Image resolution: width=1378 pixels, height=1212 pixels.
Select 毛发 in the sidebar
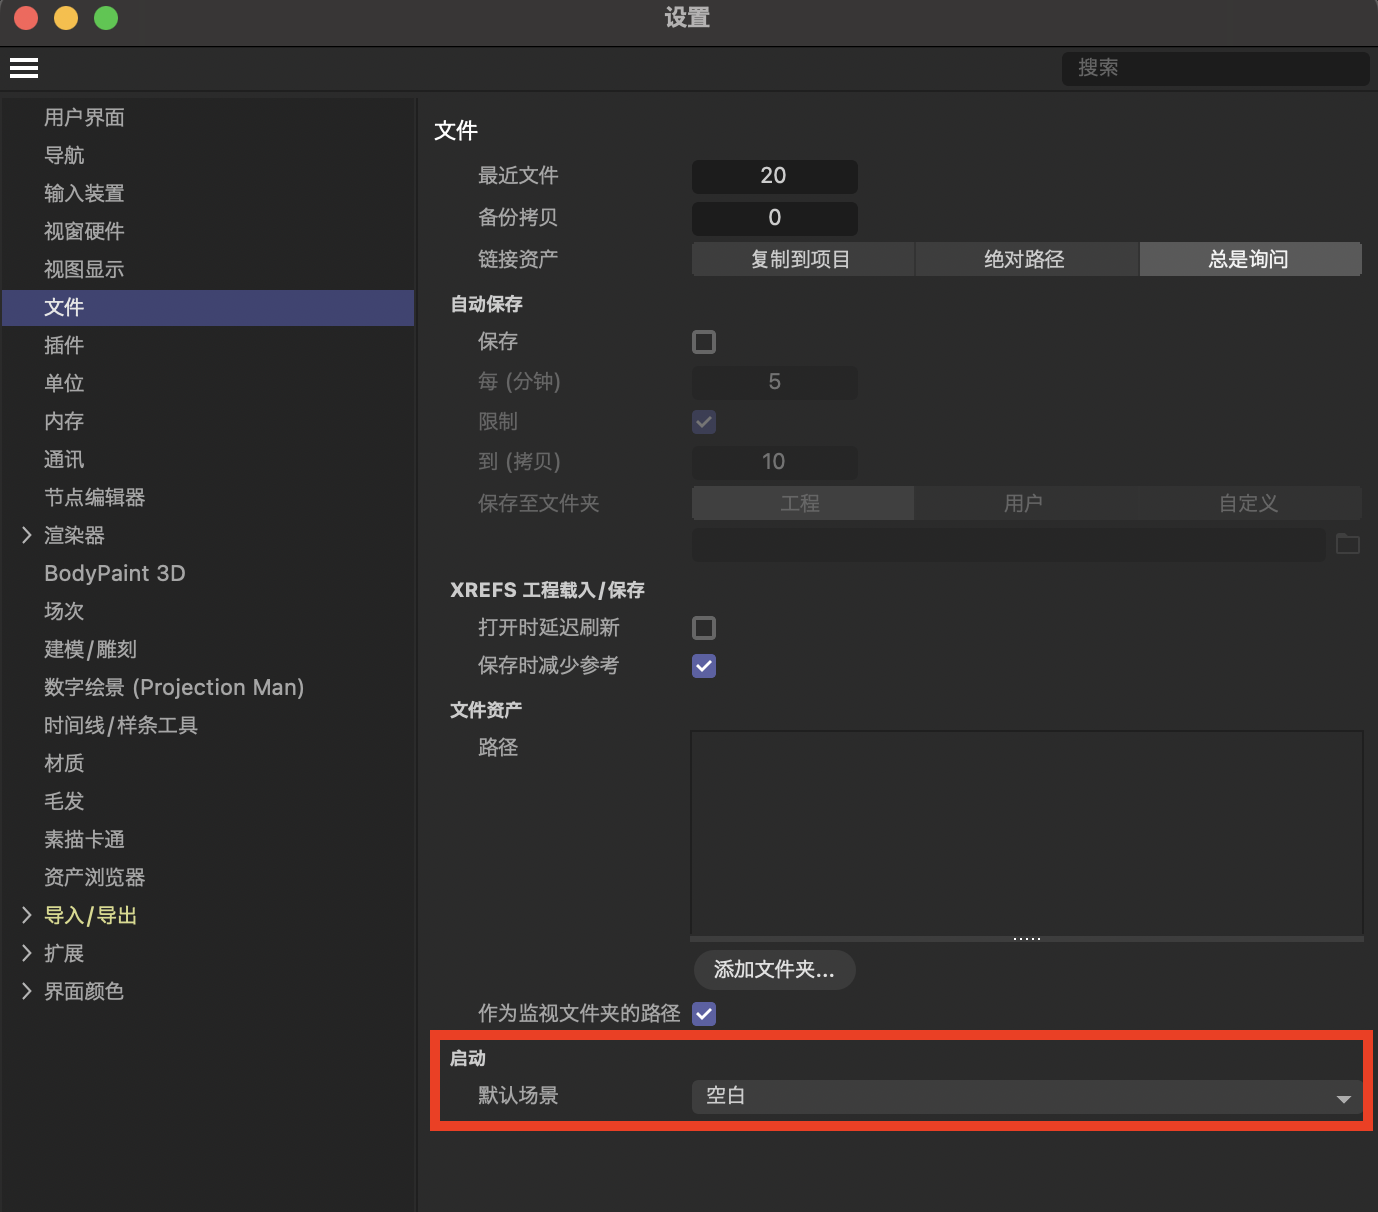[64, 801]
